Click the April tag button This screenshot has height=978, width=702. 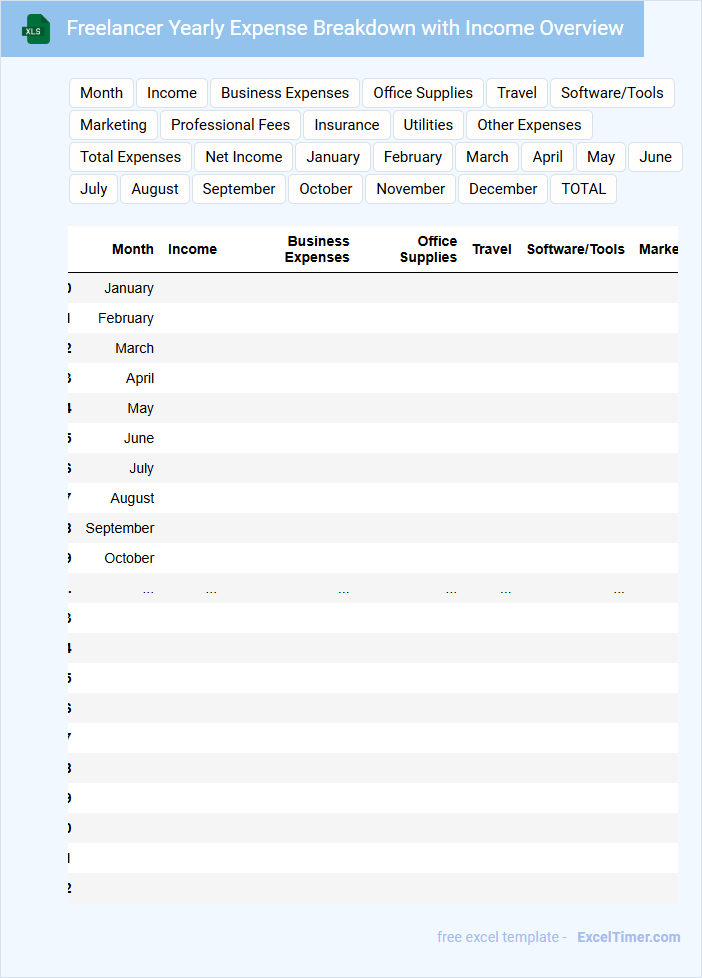(548, 157)
